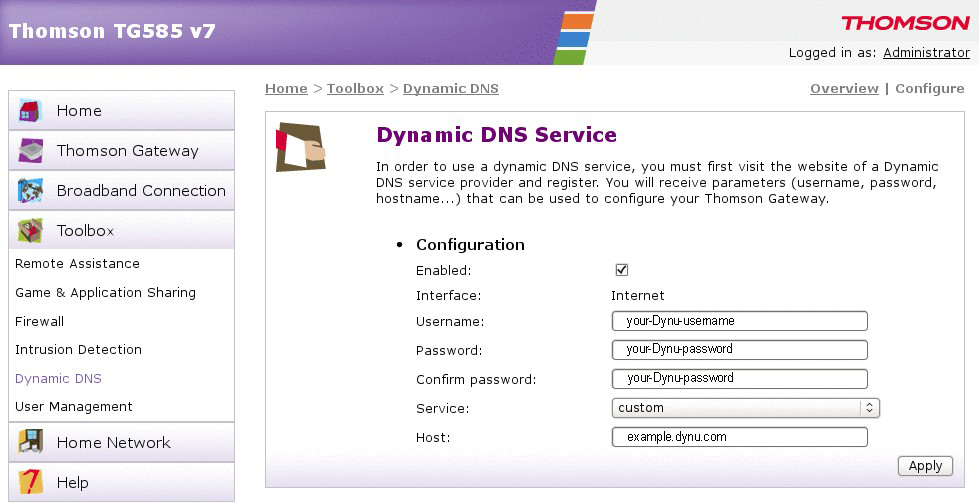Click the Help question mark icon
This screenshot has width=979, height=503.
(x=31, y=482)
